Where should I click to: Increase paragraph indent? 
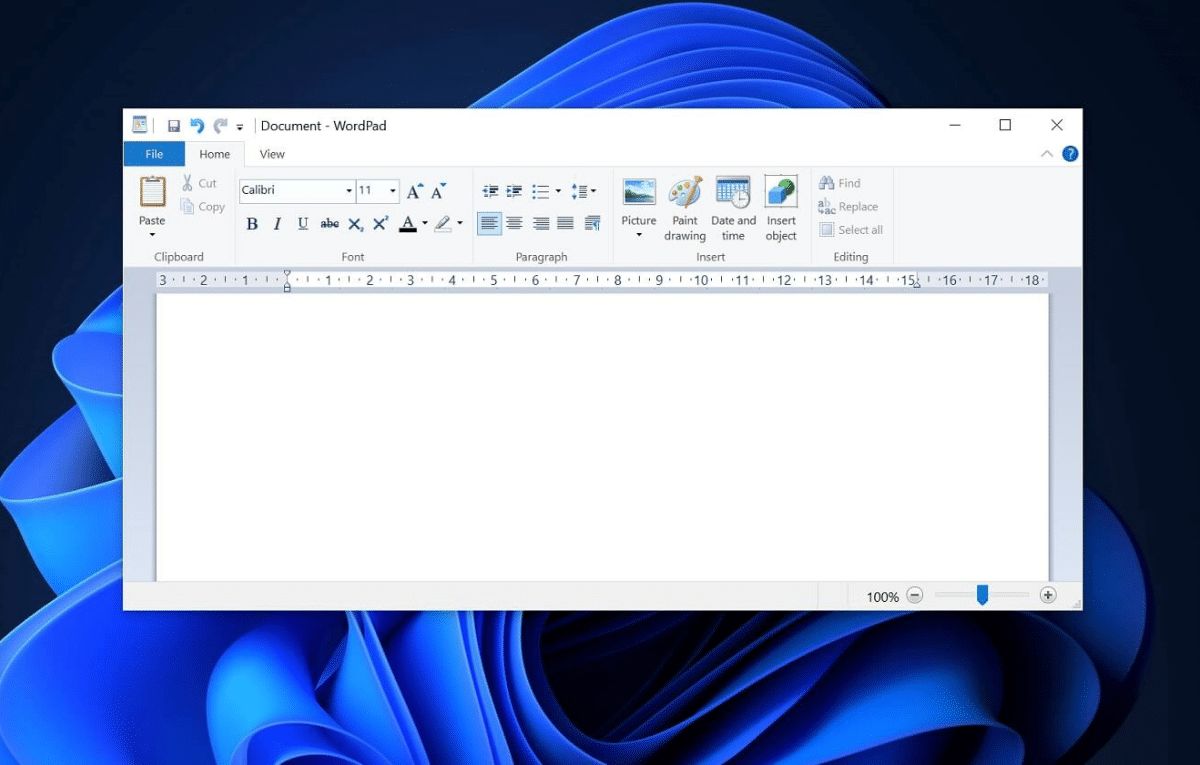click(x=514, y=191)
